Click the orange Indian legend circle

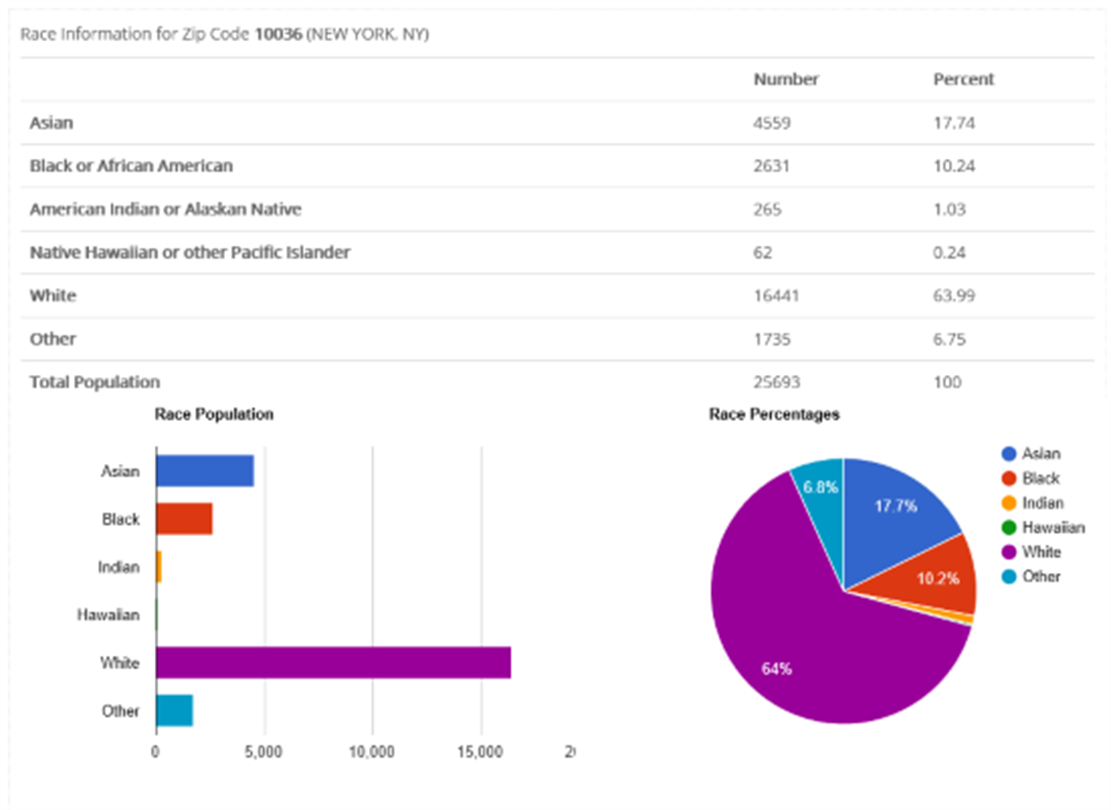tap(1007, 503)
